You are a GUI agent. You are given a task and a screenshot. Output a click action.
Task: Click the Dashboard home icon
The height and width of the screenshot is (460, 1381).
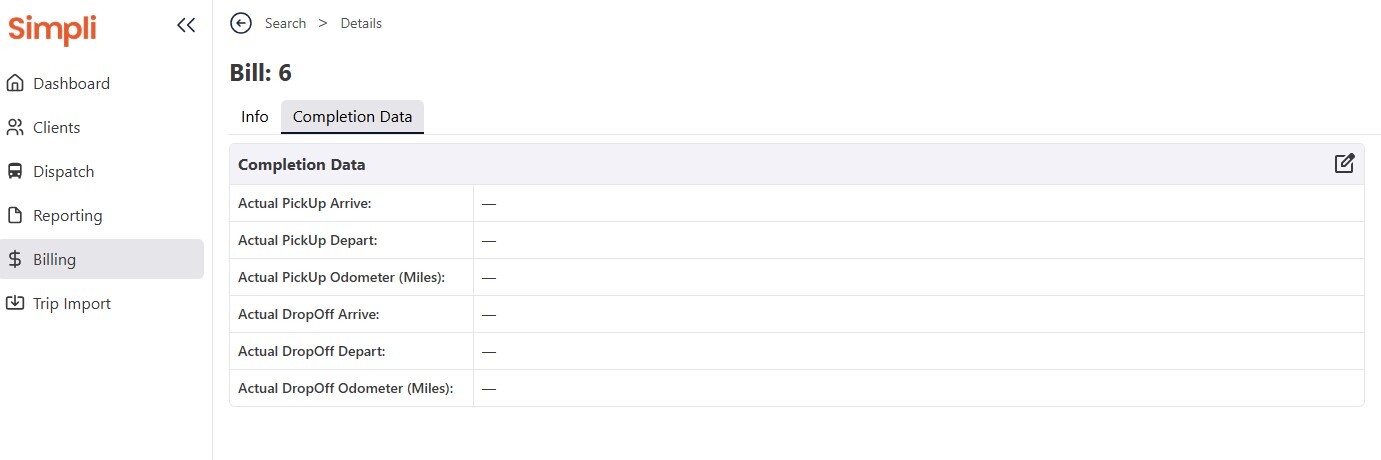pos(15,84)
